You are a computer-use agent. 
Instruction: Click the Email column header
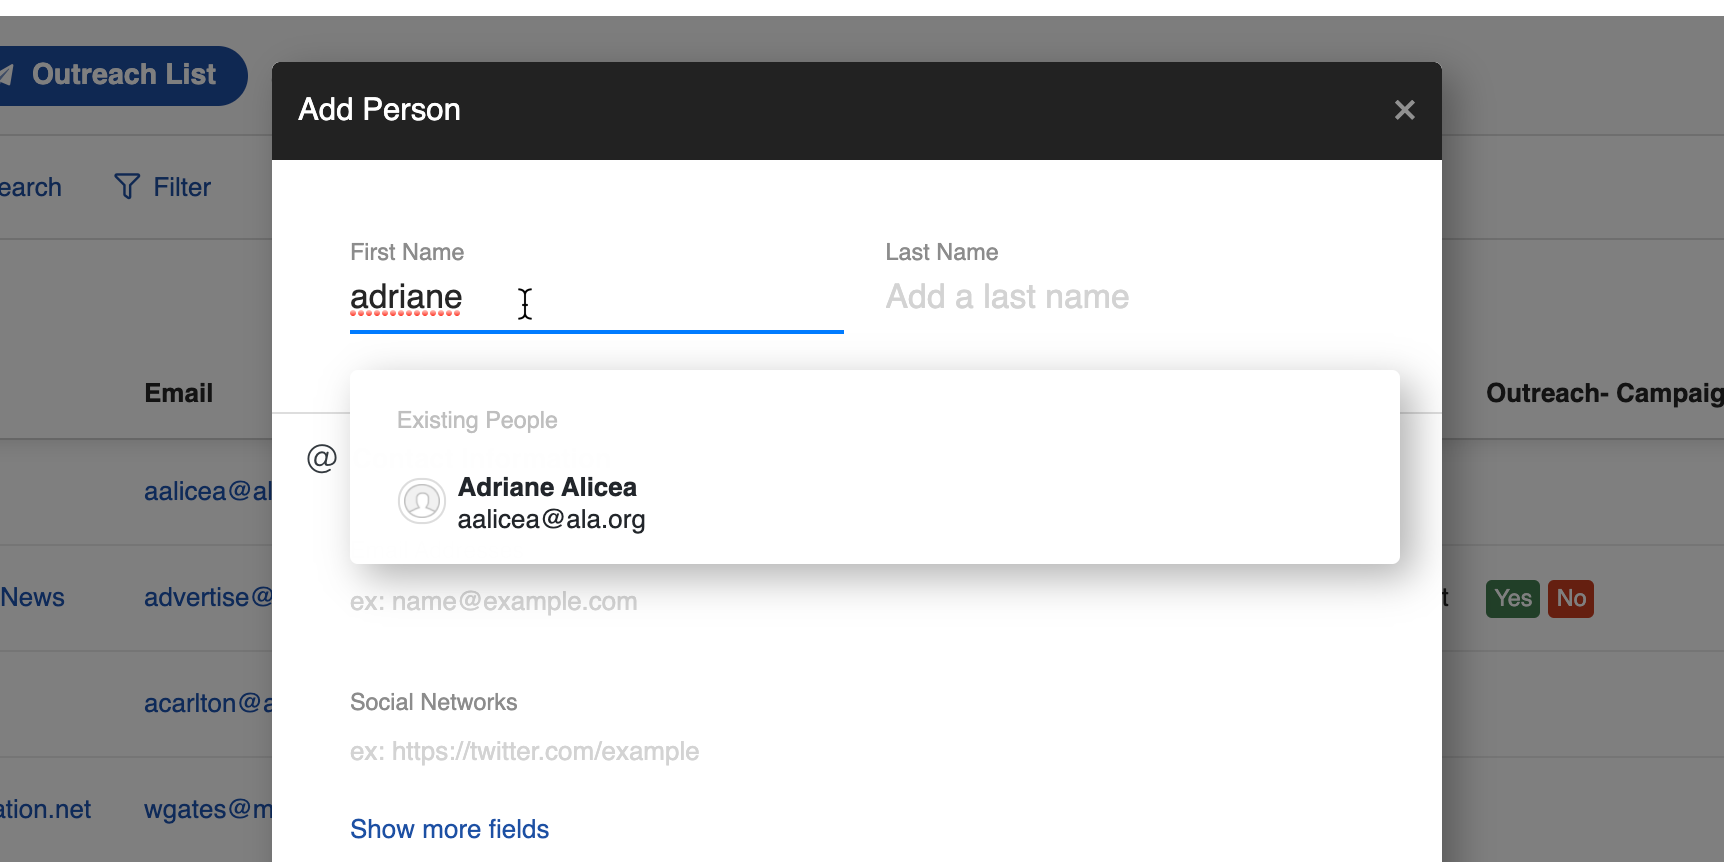[178, 393]
